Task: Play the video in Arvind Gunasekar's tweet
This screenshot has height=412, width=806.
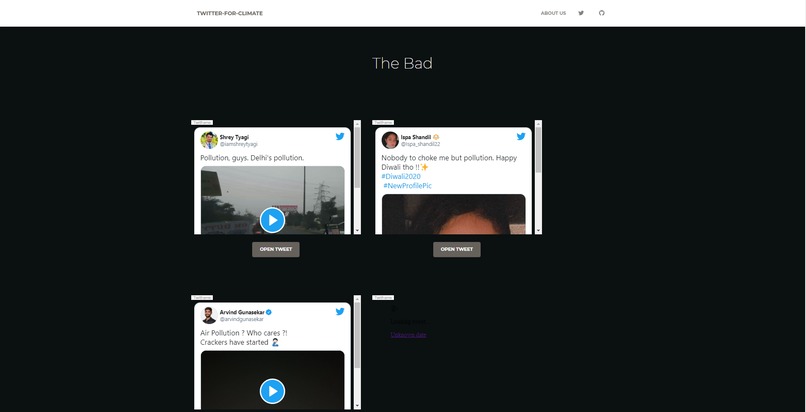Action: [272, 391]
